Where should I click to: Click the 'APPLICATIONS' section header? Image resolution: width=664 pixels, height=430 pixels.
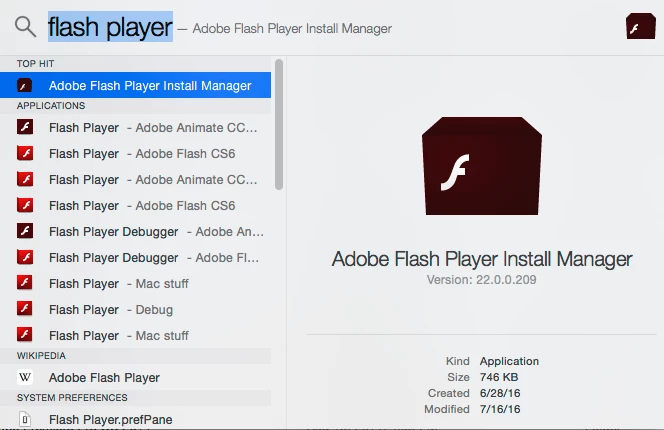pyautogui.click(x=51, y=105)
